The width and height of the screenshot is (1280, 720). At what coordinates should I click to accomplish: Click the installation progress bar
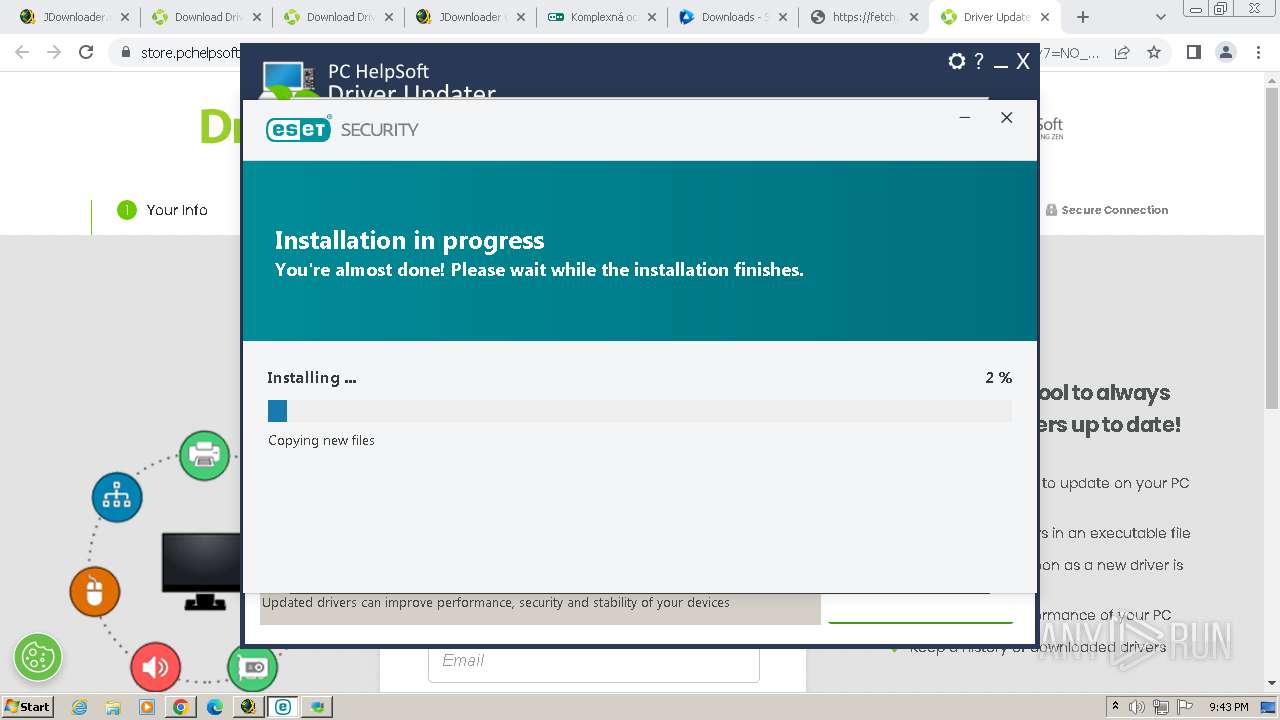click(x=639, y=411)
